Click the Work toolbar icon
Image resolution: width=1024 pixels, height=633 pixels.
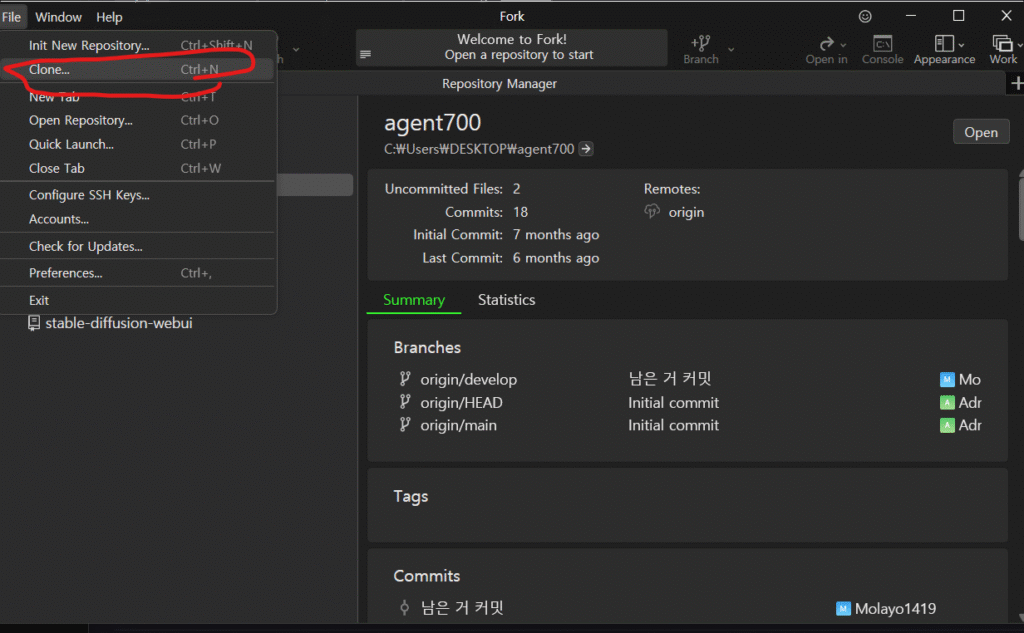(1001, 43)
